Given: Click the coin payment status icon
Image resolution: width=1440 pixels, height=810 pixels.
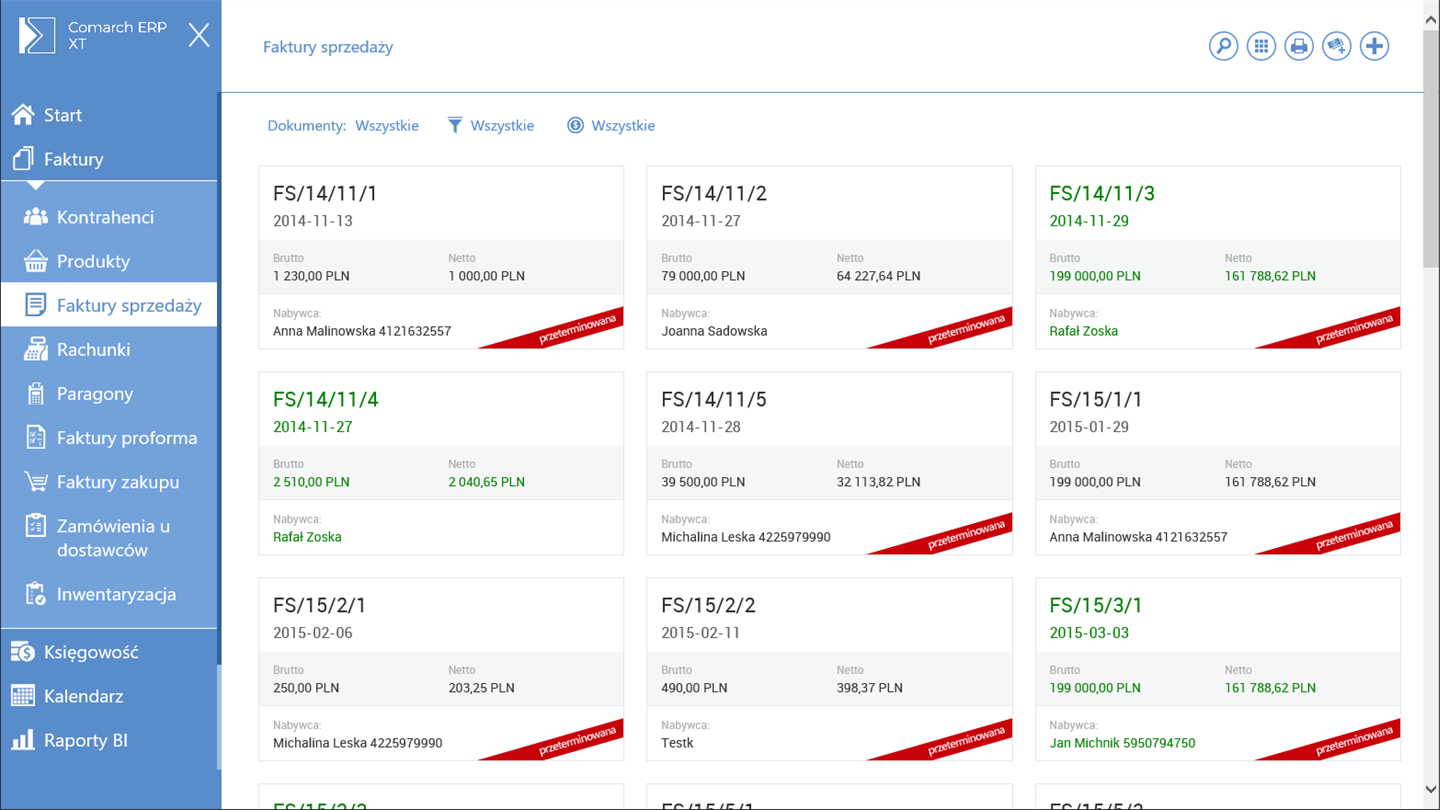Looking at the screenshot, I should (575, 125).
